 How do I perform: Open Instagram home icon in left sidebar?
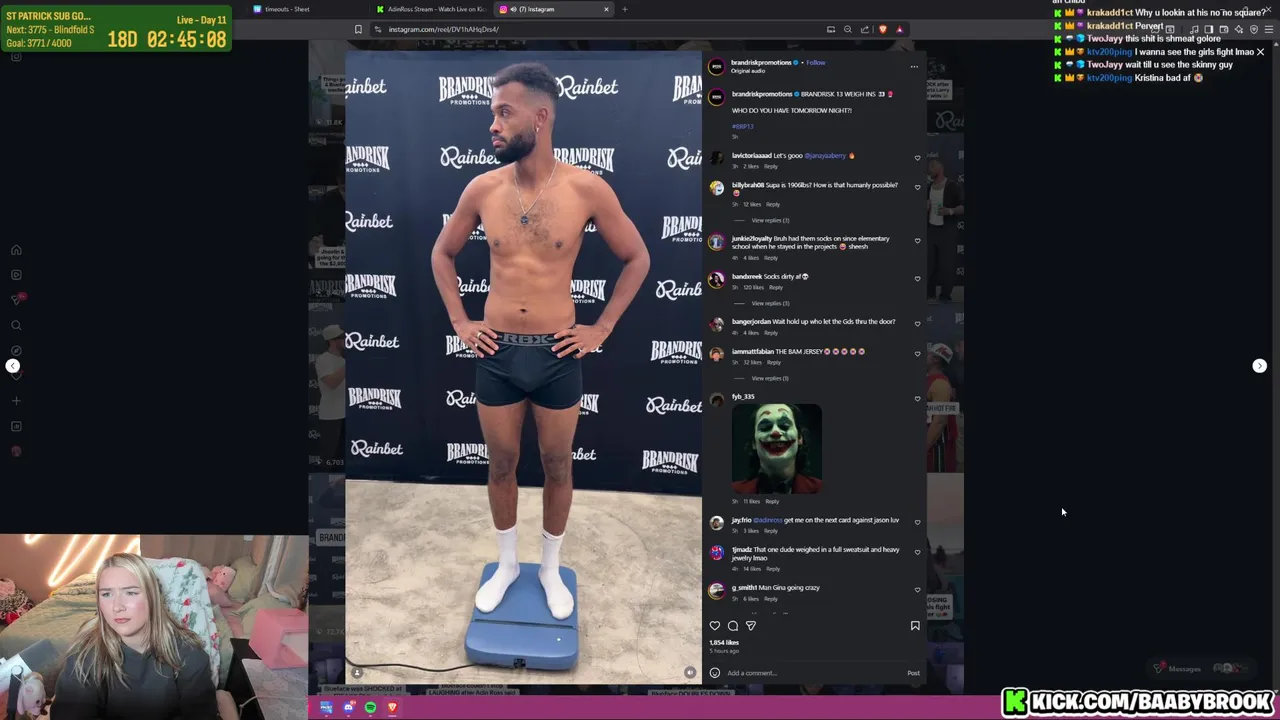coord(16,250)
